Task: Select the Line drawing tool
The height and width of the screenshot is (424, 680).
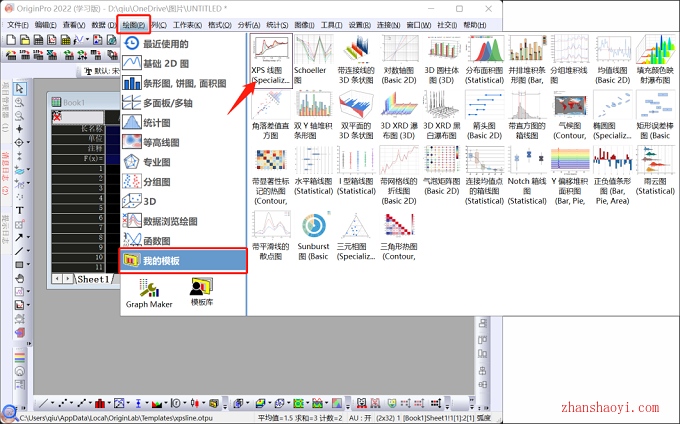Action: tap(20, 251)
